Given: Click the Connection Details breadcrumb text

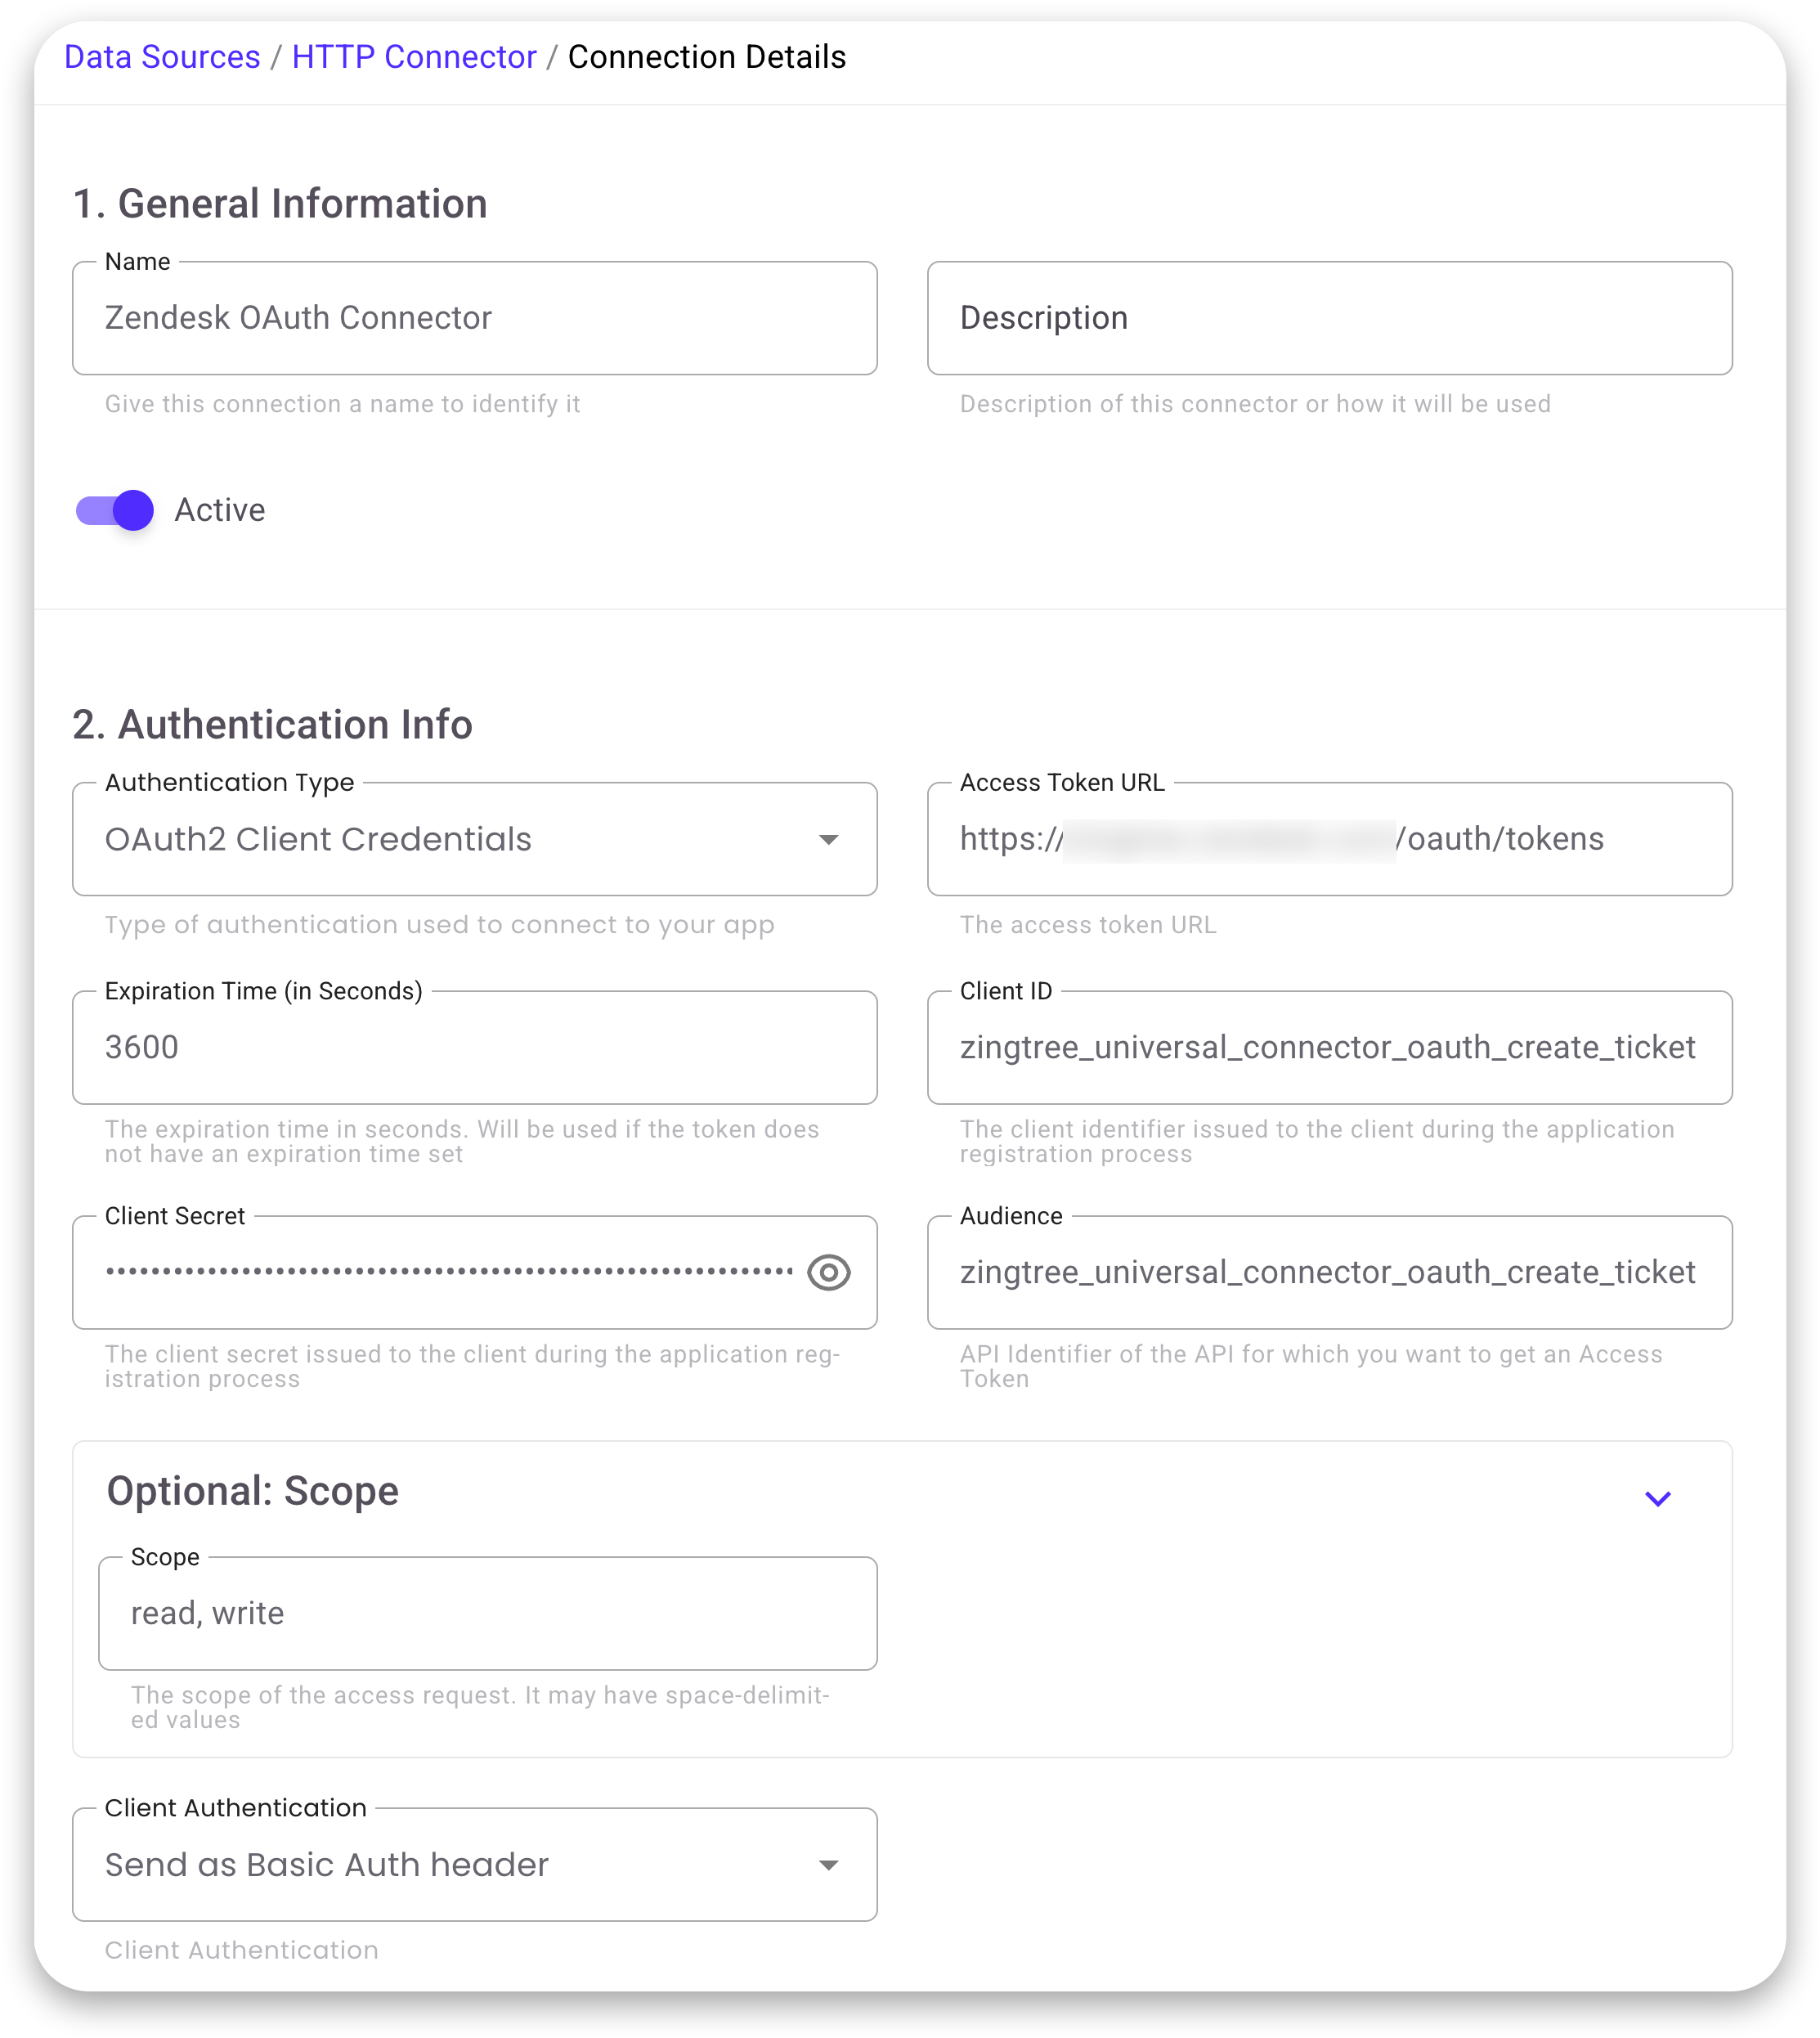Looking at the screenshot, I should coord(707,57).
